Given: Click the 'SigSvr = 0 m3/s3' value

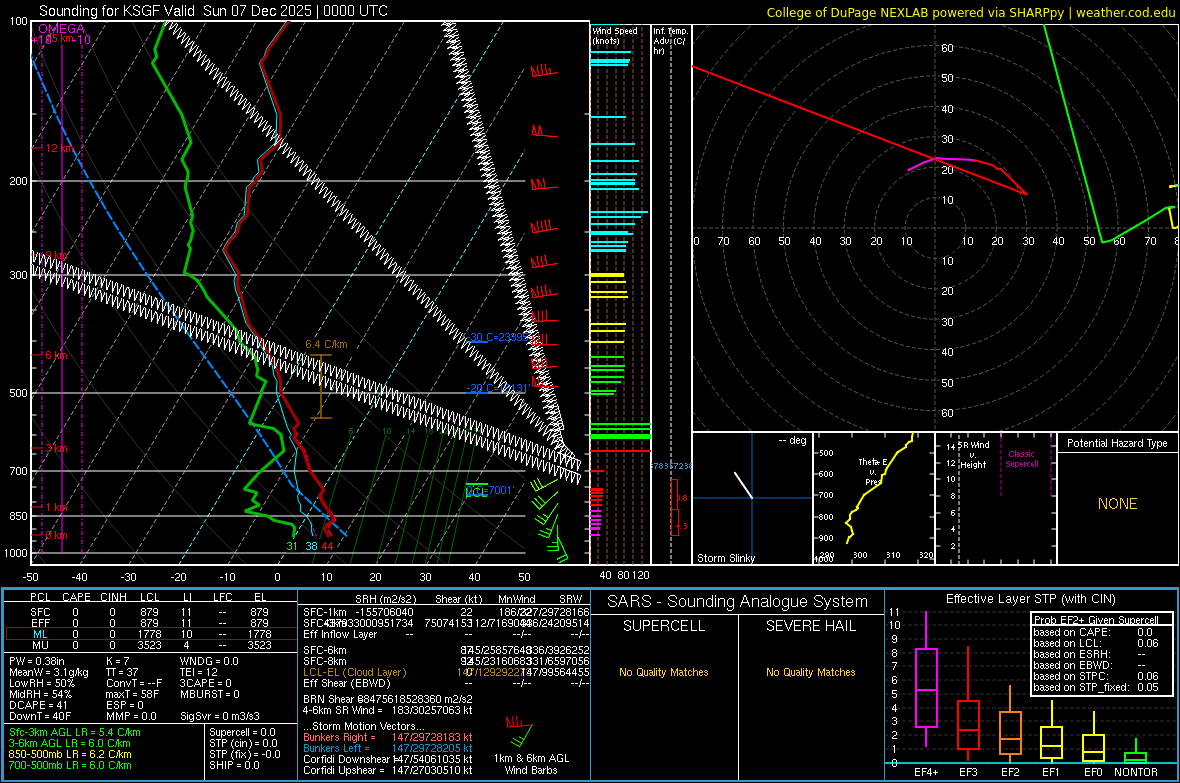Looking at the screenshot, I should pos(220,717).
